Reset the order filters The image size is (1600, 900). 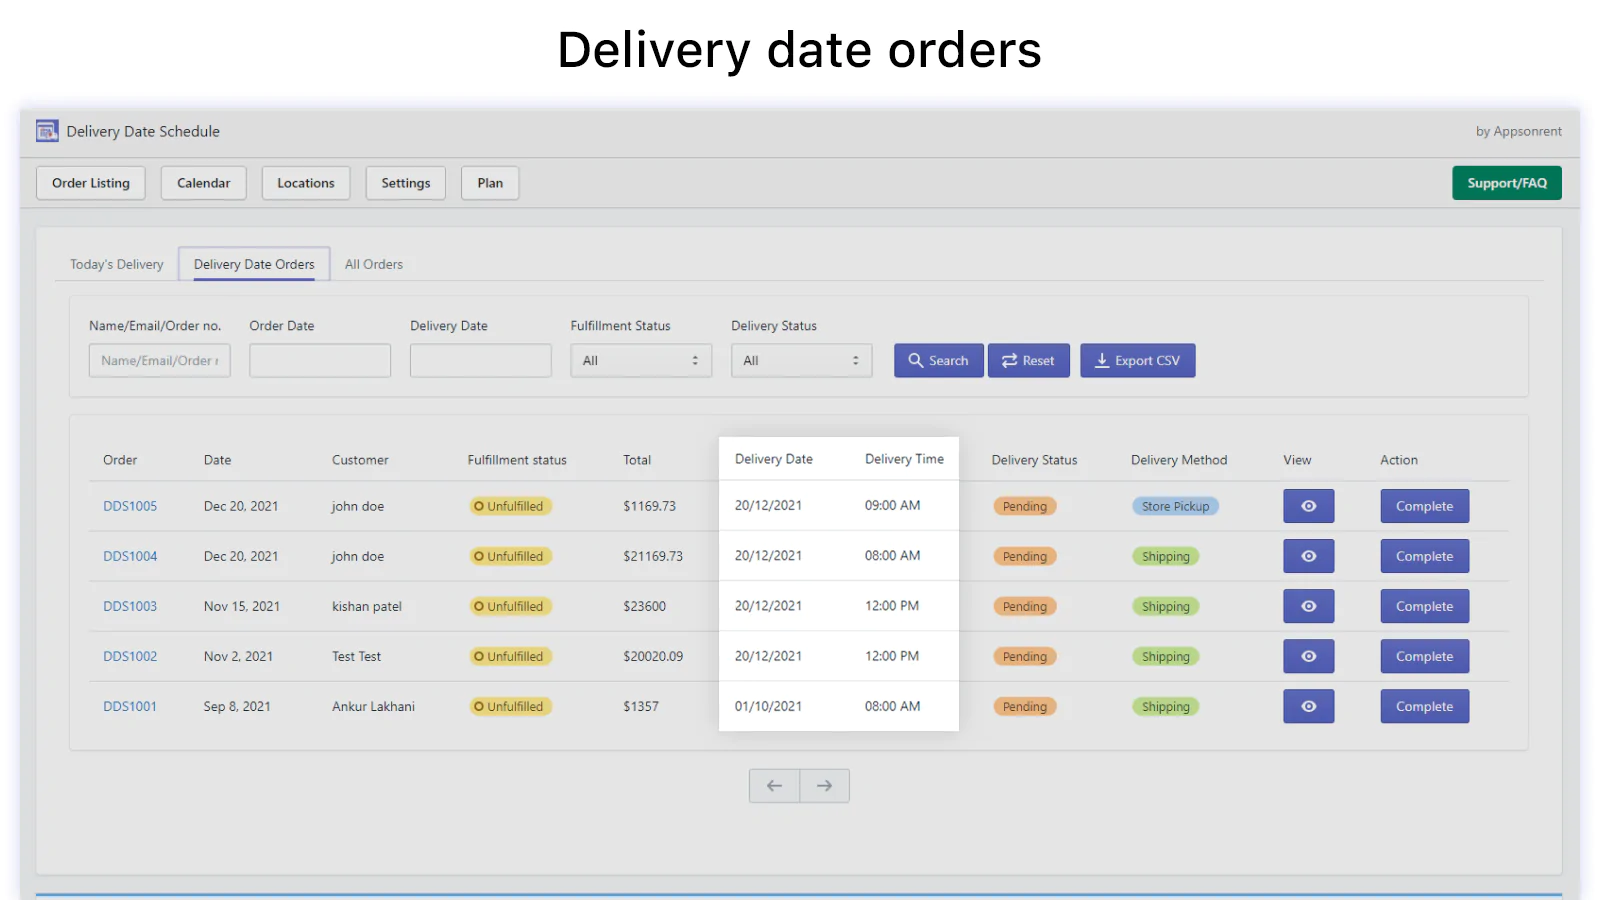[x=1028, y=361]
